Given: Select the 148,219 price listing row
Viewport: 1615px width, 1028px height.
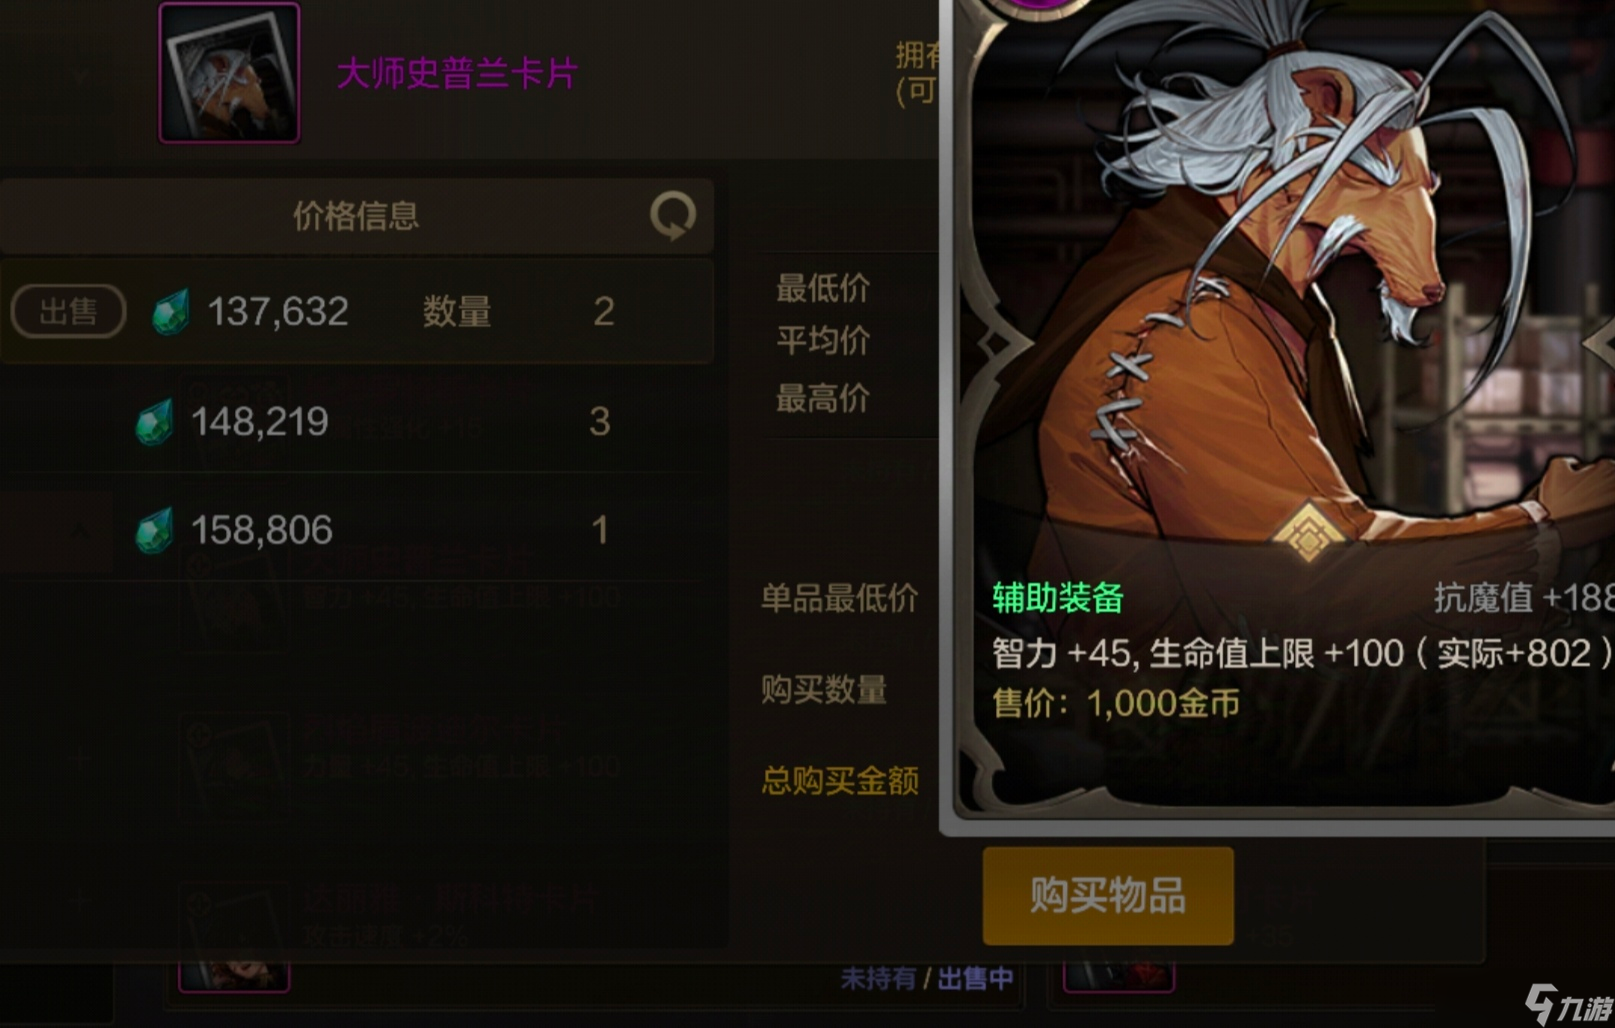Looking at the screenshot, I should pyautogui.click(x=357, y=421).
